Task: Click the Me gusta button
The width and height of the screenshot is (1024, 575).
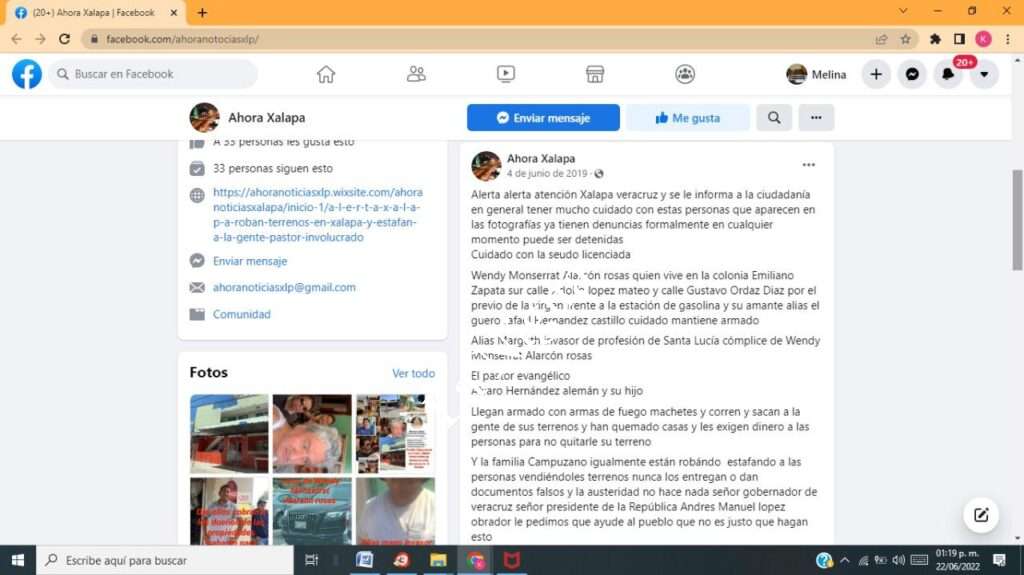Action: point(688,118)
